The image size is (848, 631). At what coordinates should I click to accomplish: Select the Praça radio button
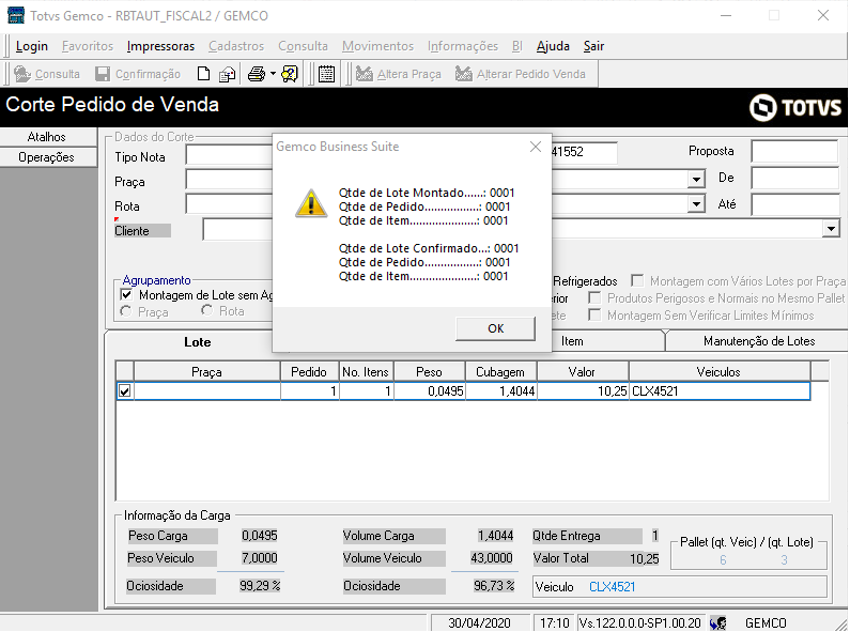pyautogui.click(x=126, y=311)
